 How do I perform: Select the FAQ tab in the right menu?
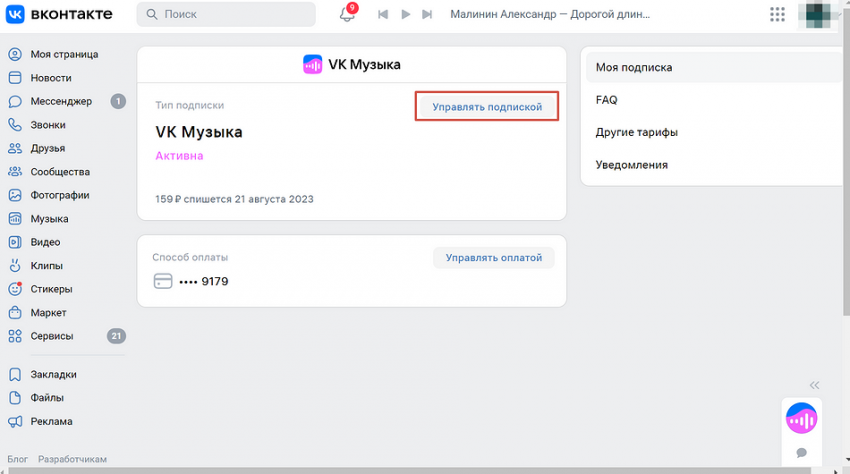point(606,100)
